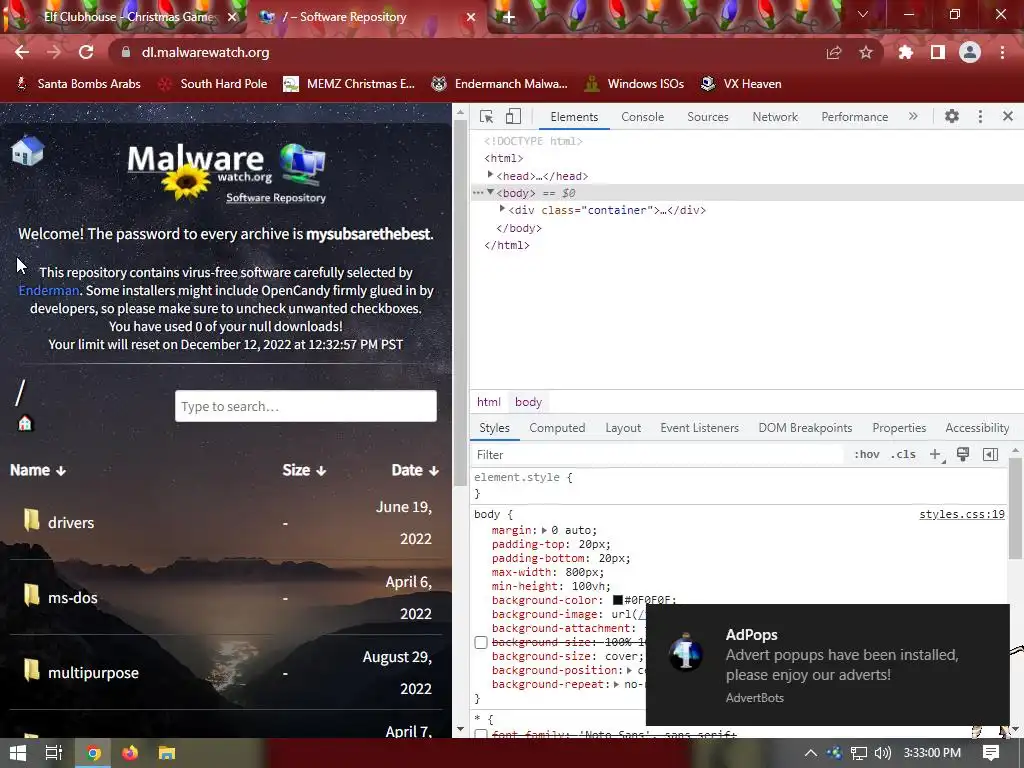Image resolution: width=1024 pixels, height=768 pixels.
Task: Click the Enderman link
Action: coord(49,290)
